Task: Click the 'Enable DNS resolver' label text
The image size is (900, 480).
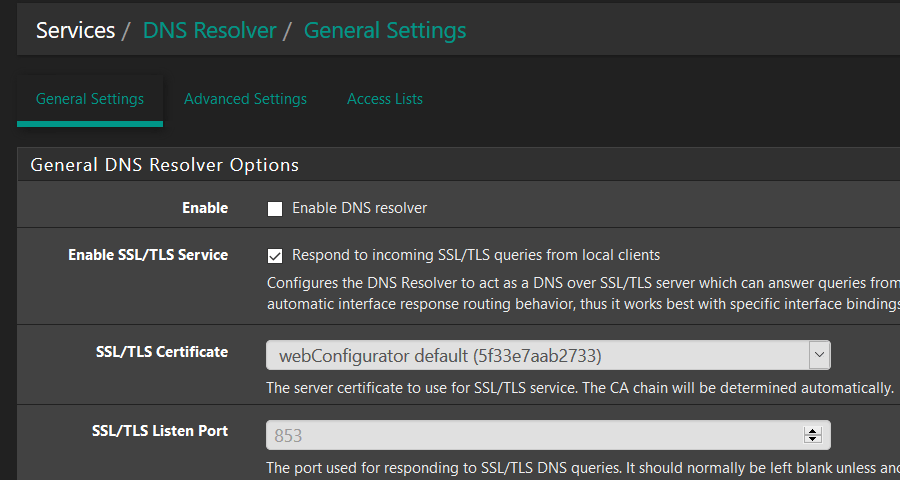Action: click(x=359, y=208)
